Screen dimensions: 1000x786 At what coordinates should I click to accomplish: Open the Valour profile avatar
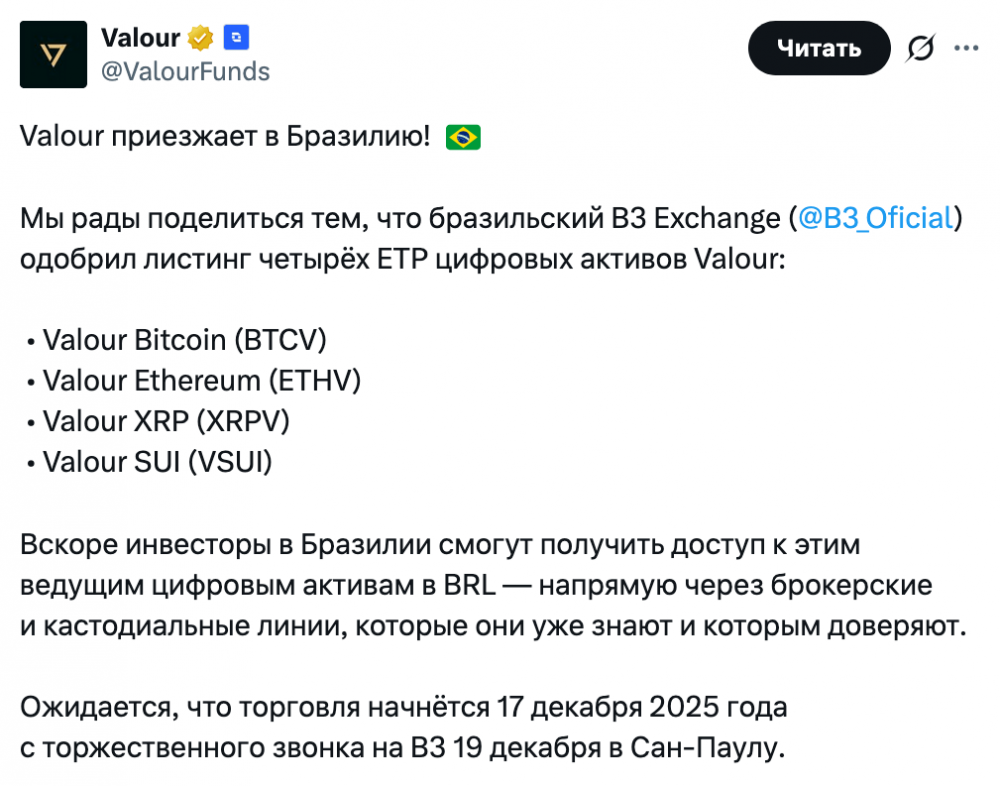[55, 54]
